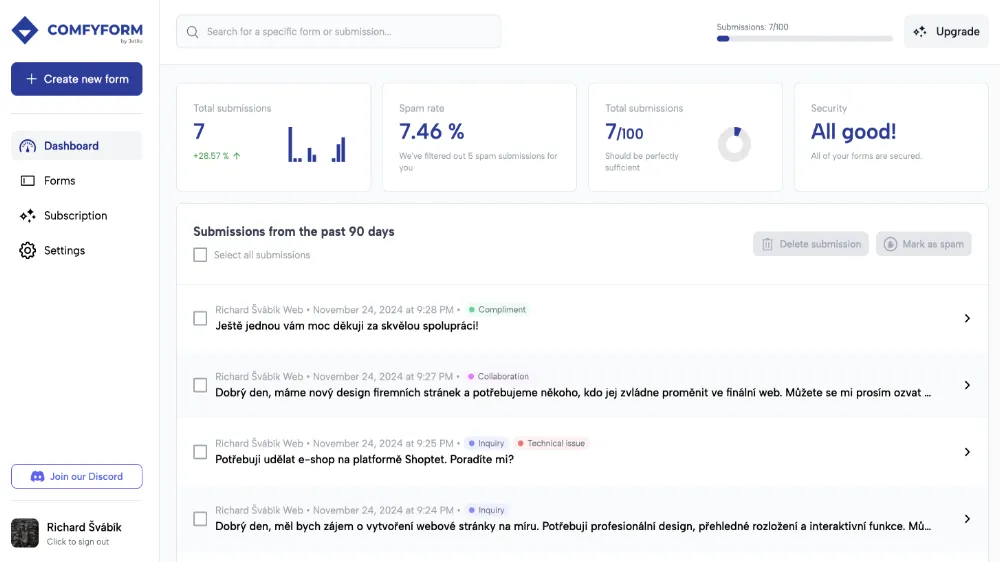The height and width of the screenshot is (562, 1000).
Task: Click Richard Švábik's profile avatar
Action: (x=25, y=533)
